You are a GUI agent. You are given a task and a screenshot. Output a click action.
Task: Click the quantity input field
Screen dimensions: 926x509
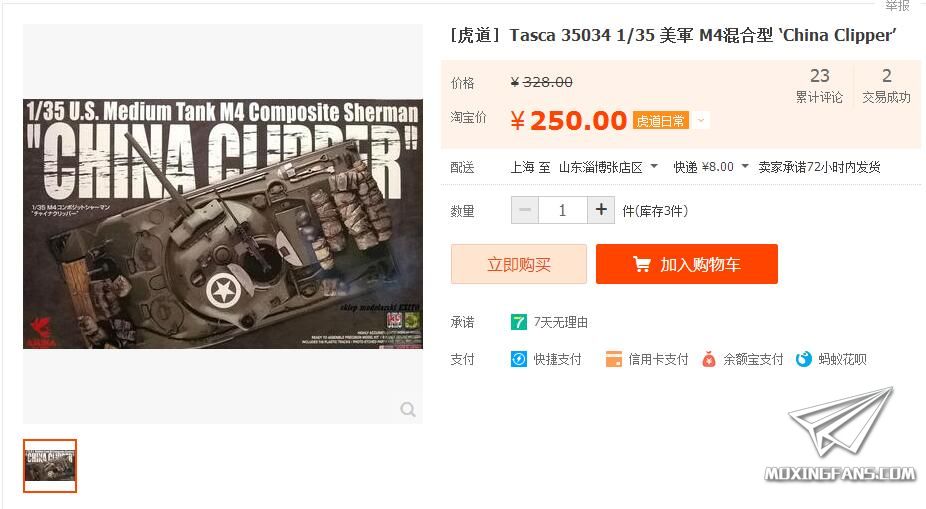click(x=563, y=210)
